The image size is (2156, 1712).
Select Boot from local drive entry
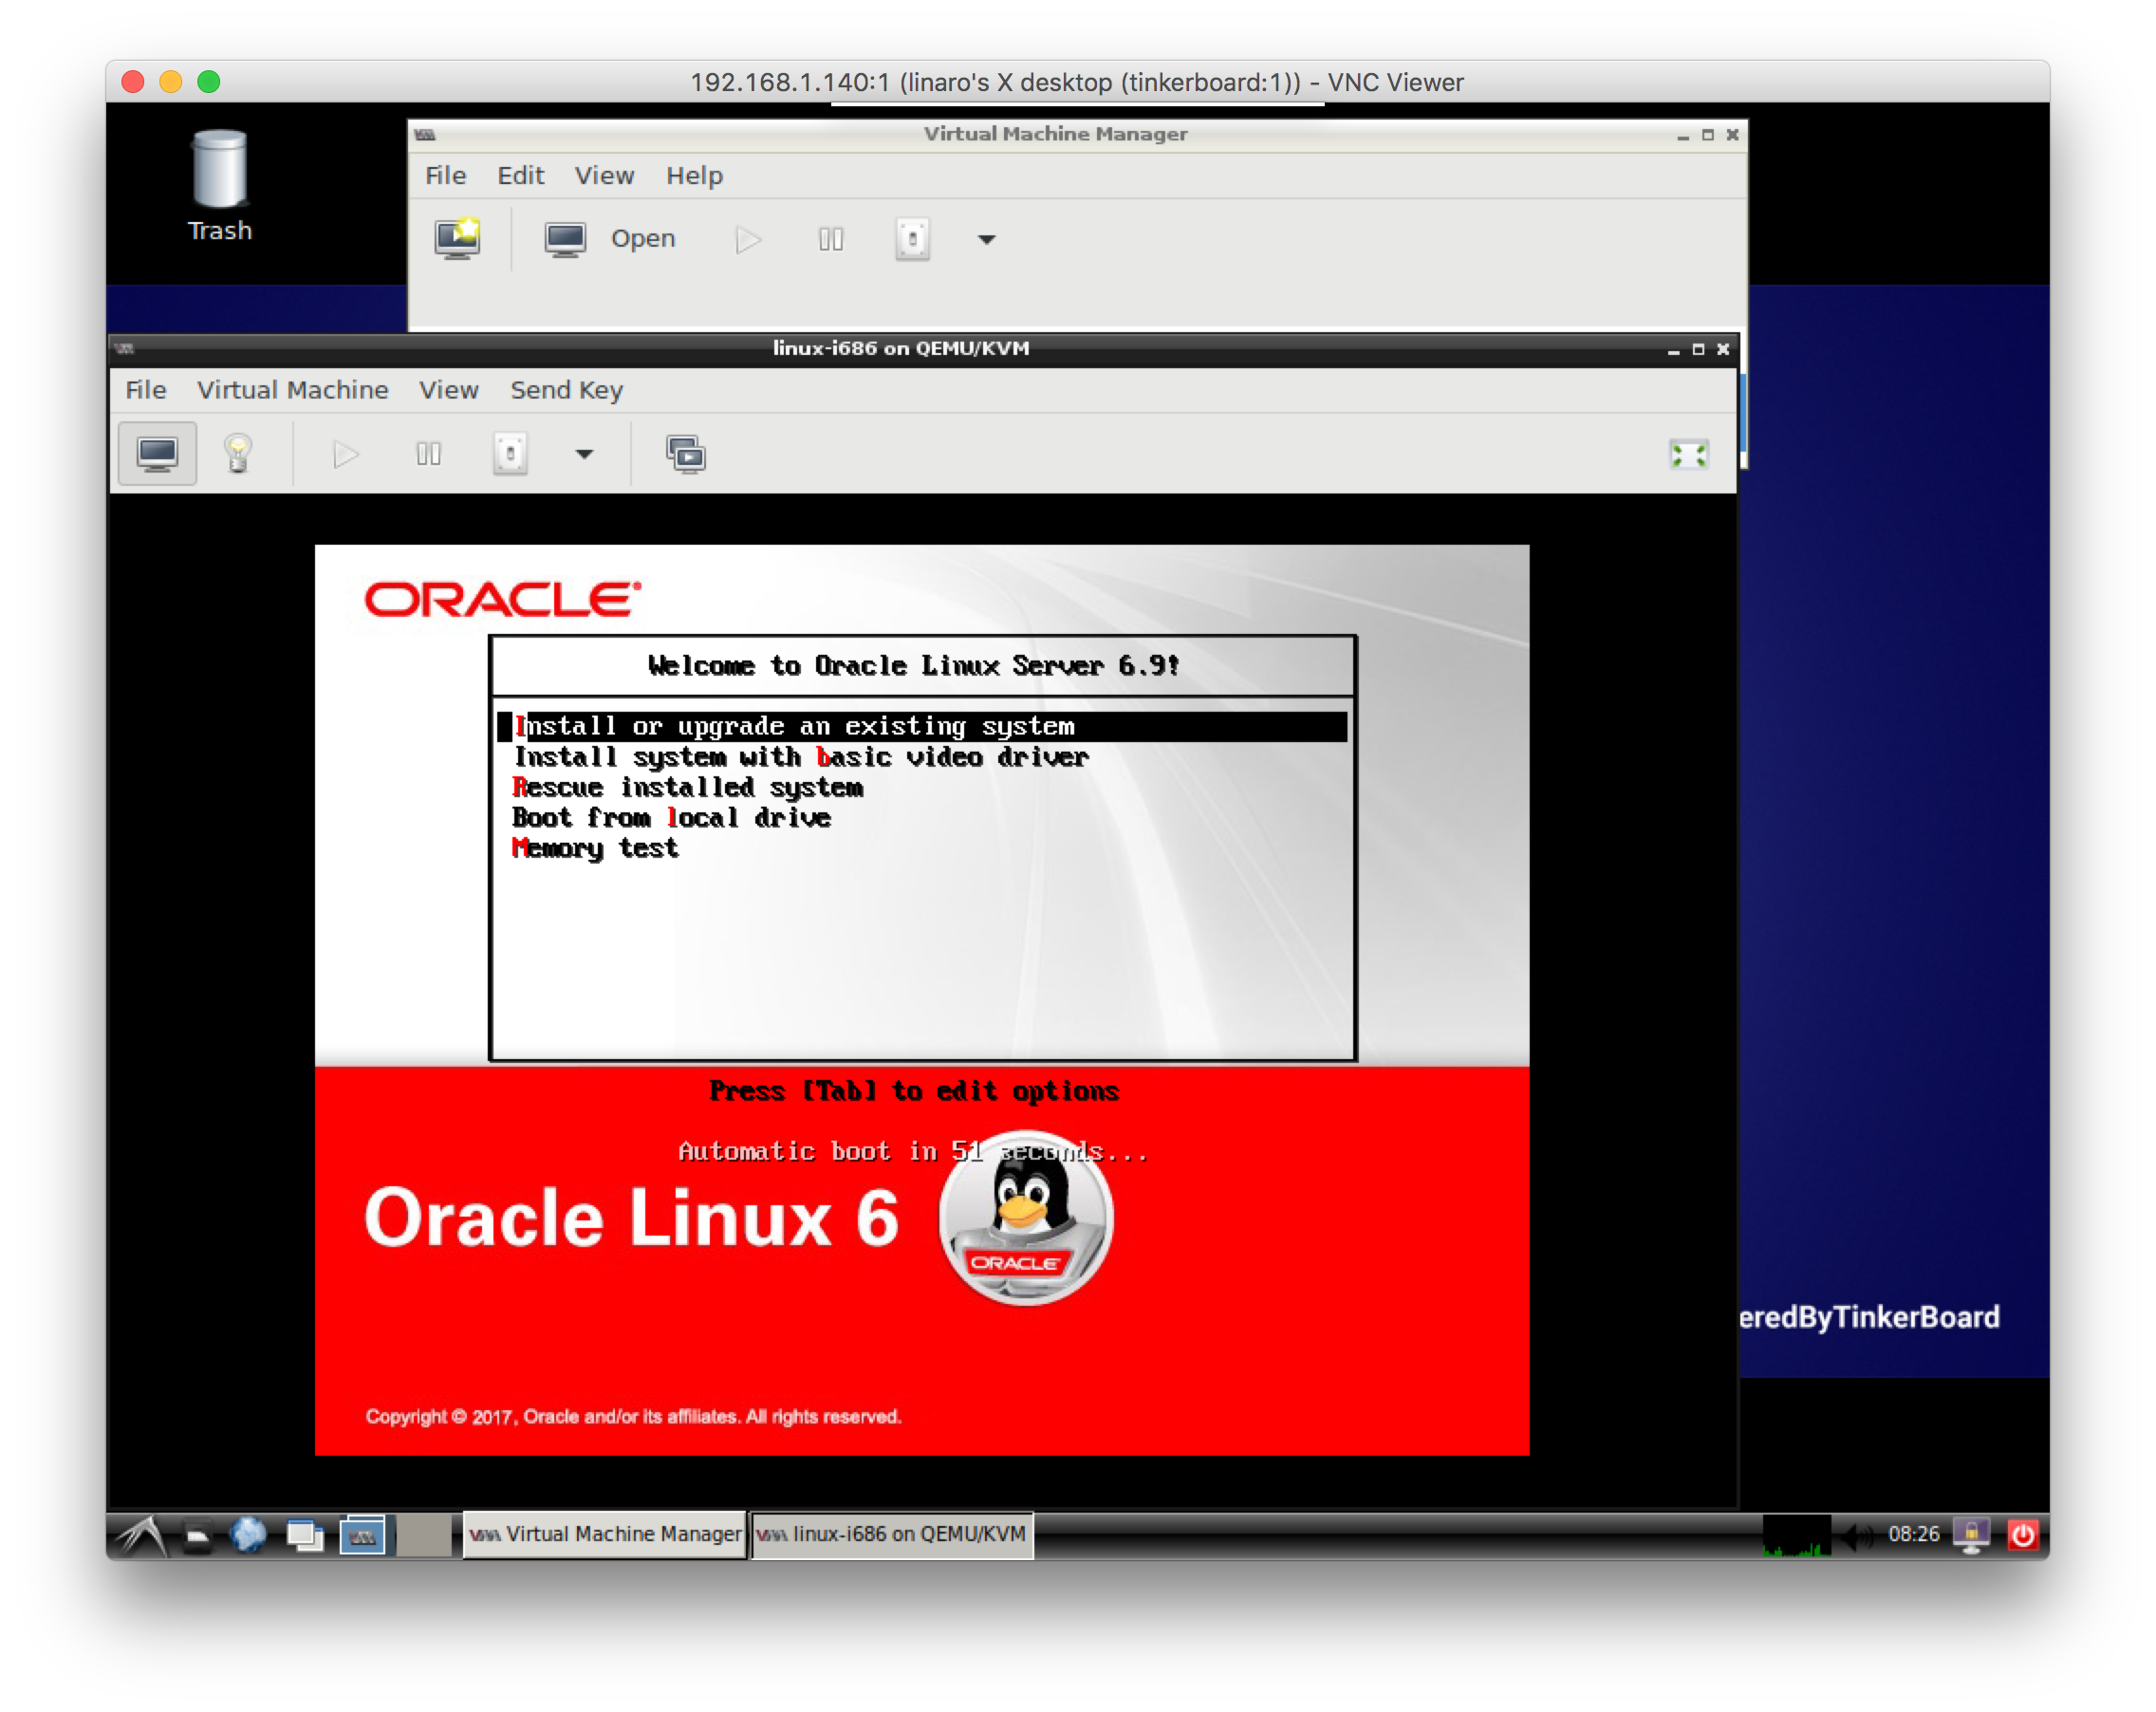click(x=671, y=818)
